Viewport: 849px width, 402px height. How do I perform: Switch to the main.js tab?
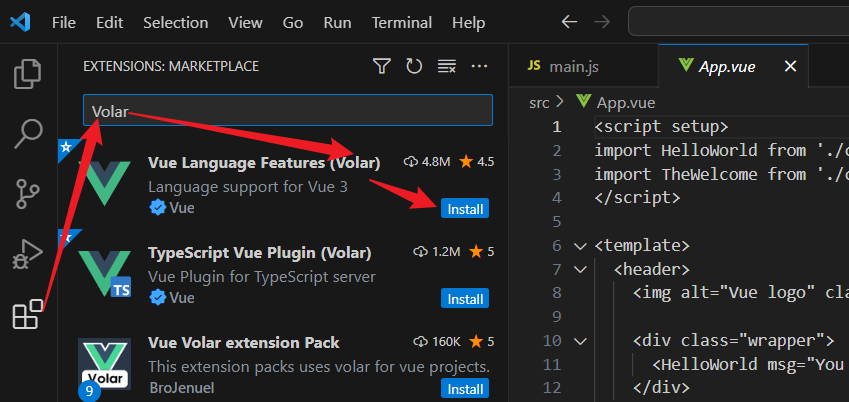point(563,66)
